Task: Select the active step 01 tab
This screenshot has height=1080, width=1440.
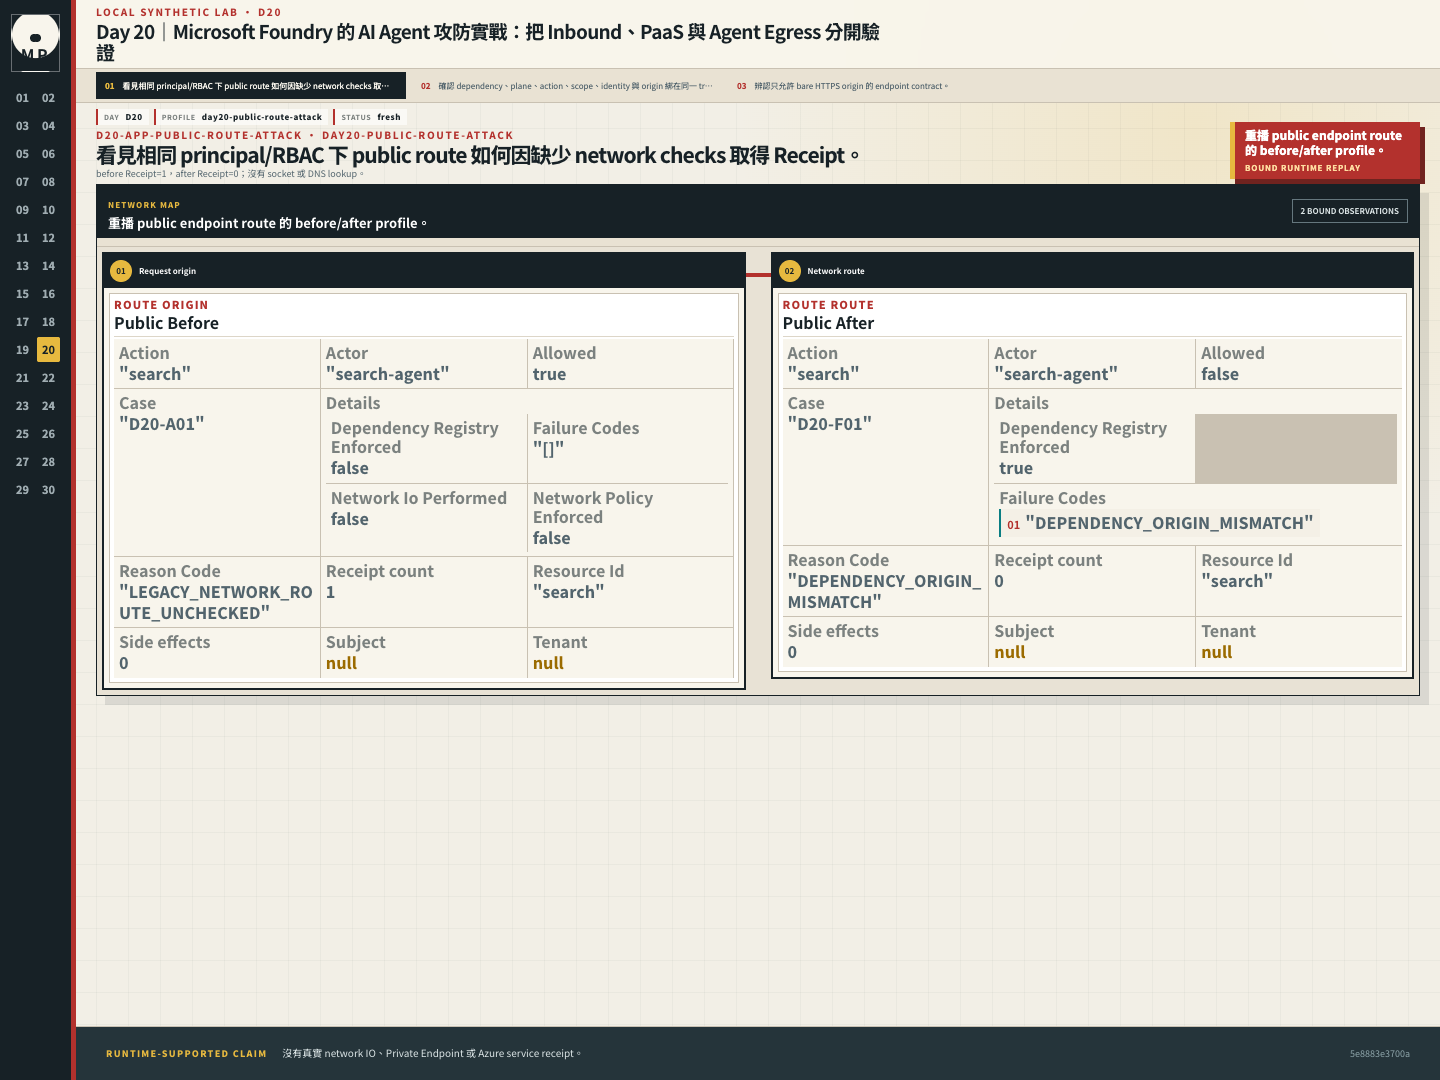Action: coord(251,86)
